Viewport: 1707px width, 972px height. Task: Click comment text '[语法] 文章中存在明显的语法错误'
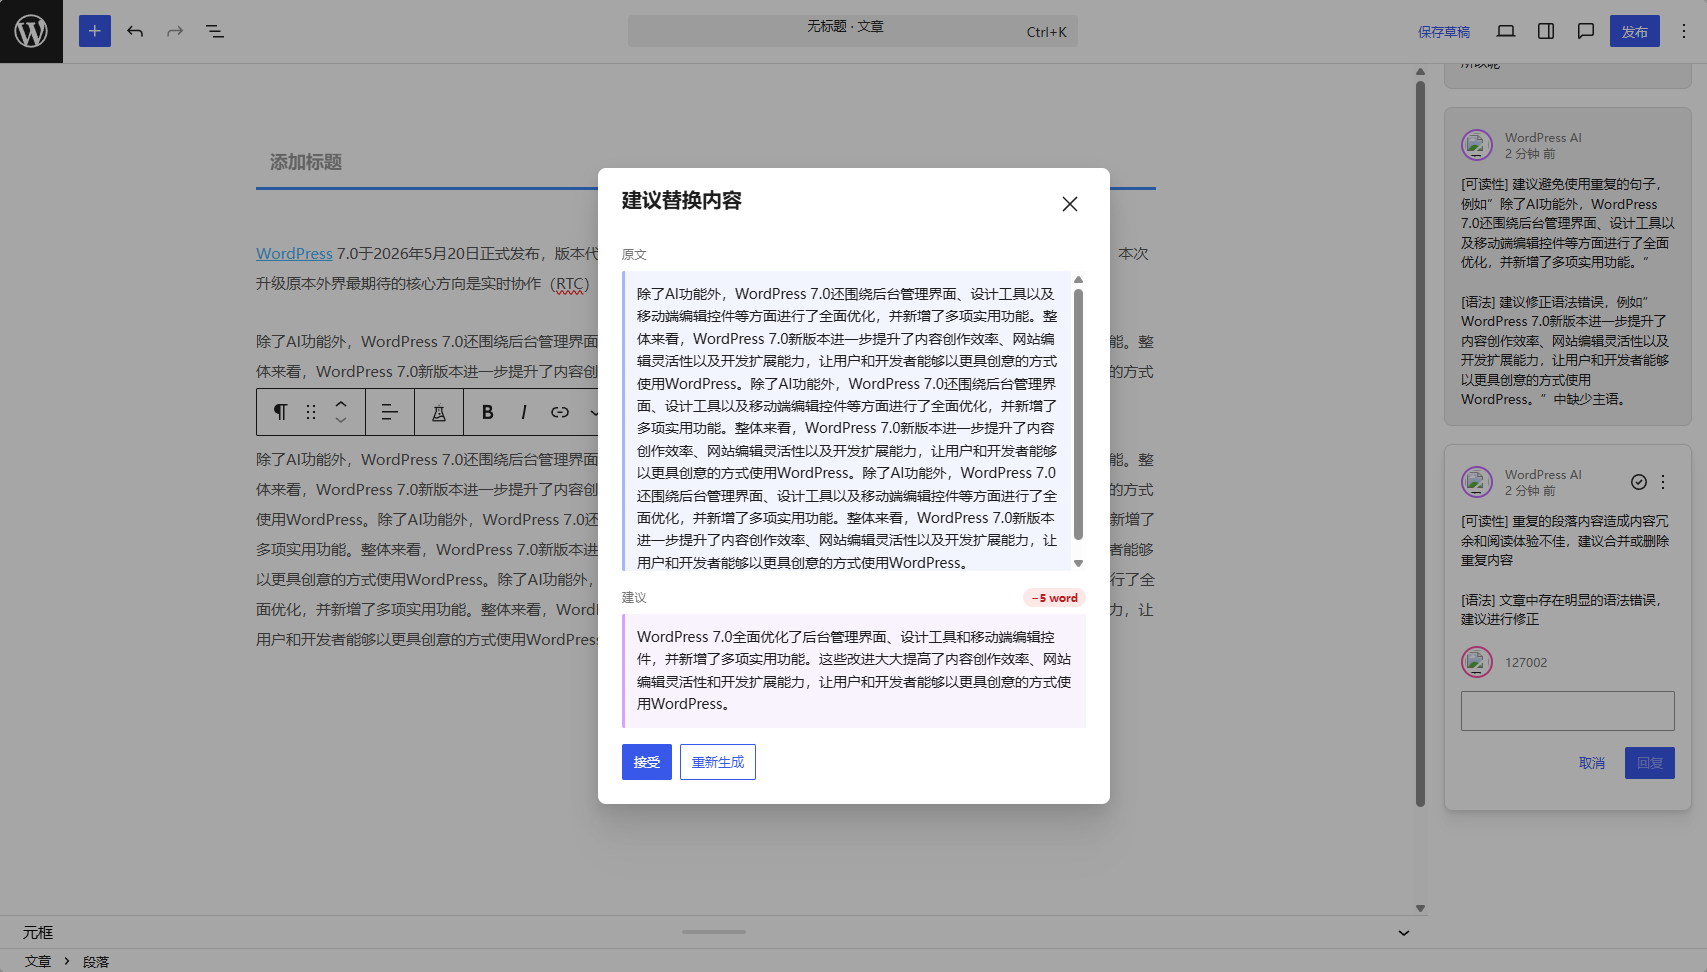pos(1561,610)
